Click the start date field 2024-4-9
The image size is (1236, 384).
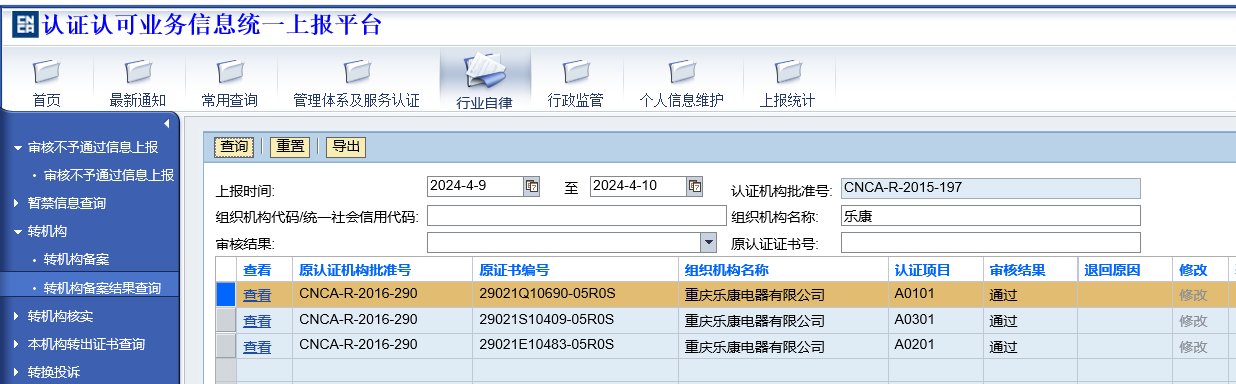coord(475,186)
